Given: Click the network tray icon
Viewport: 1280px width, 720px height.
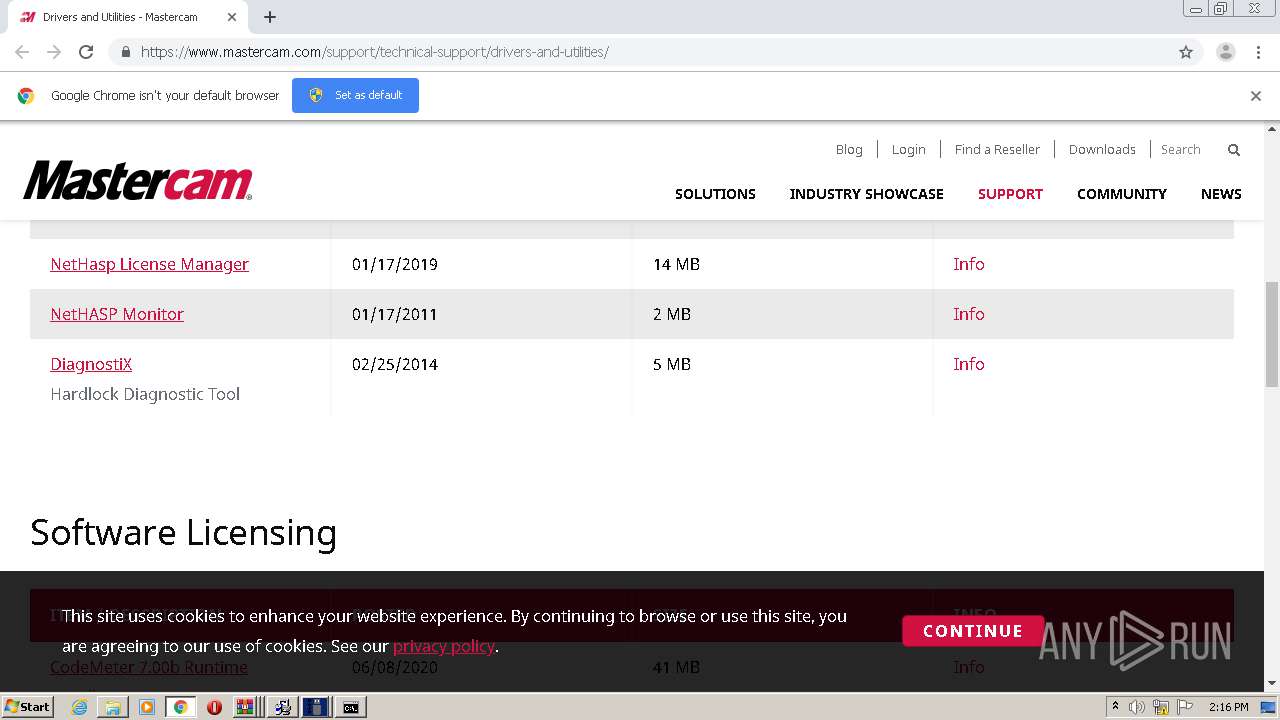Looking at the screenshot, I should coord(1162,707).
